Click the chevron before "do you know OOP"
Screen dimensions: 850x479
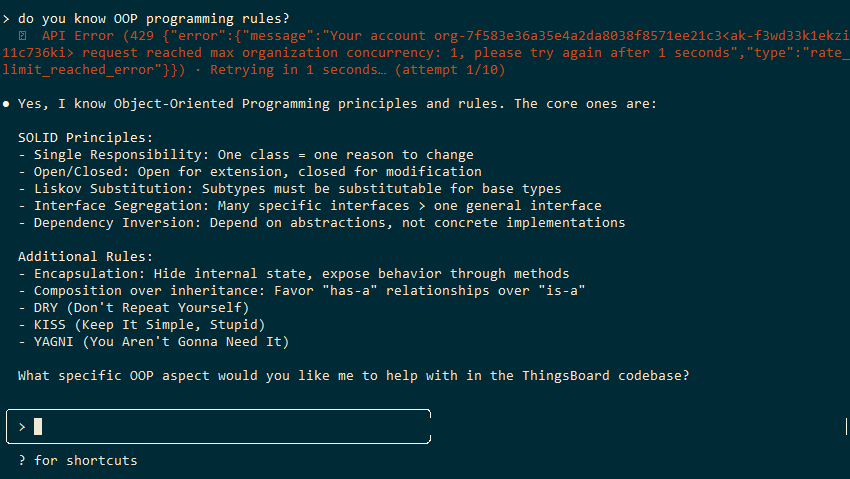[x=7, y=18]
